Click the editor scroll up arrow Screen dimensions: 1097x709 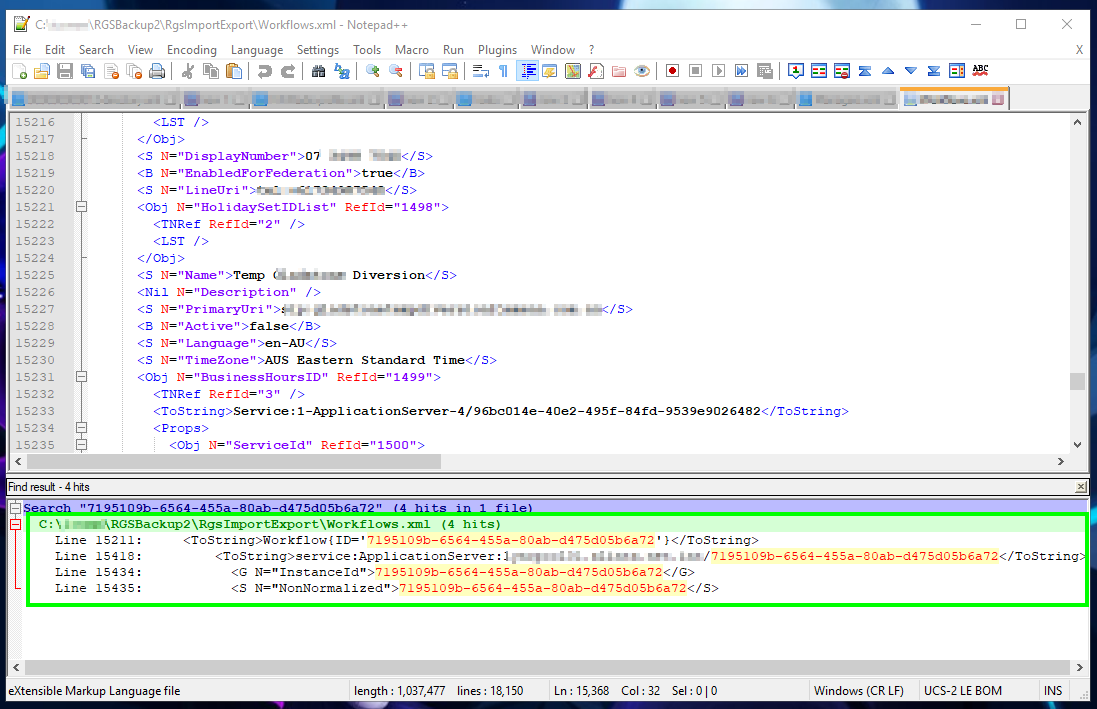(x=1077, y=122)
